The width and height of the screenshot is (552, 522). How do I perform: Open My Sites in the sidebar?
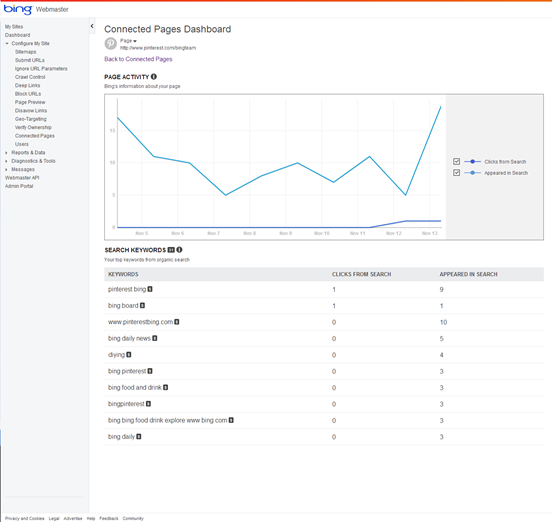[14, 26]
